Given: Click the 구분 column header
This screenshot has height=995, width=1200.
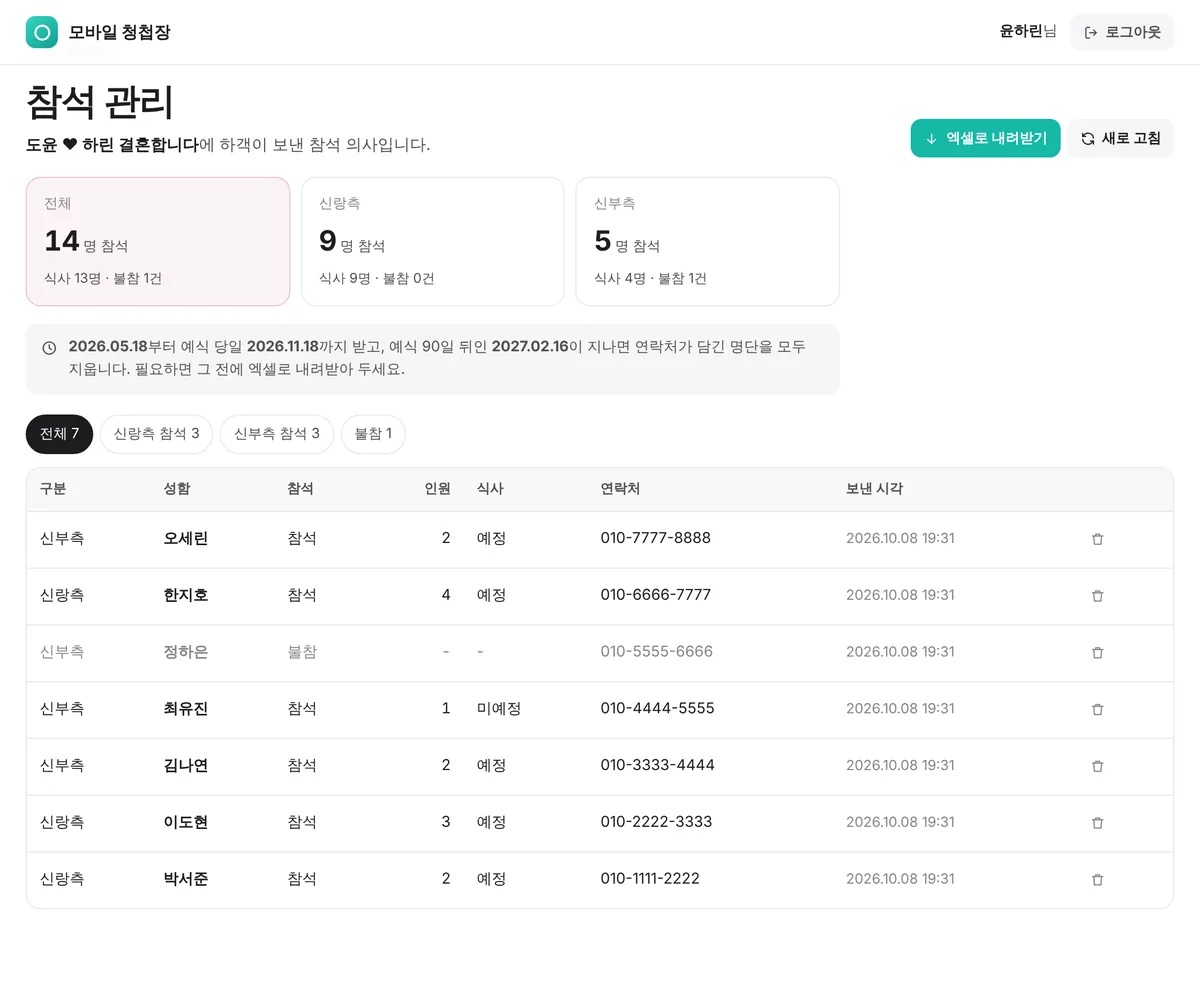Looking at the screenshot, I should point(53,489).
